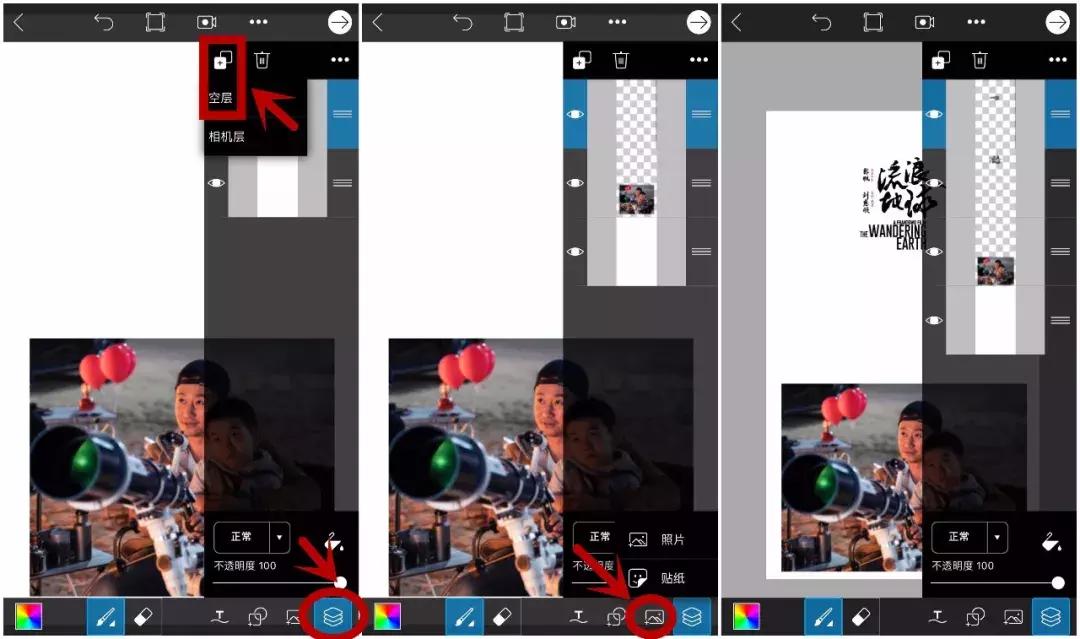1080x639 pixels.
Task: Adjust 不透明度 slider handle in right screenshot
Action: point(1058,583)
